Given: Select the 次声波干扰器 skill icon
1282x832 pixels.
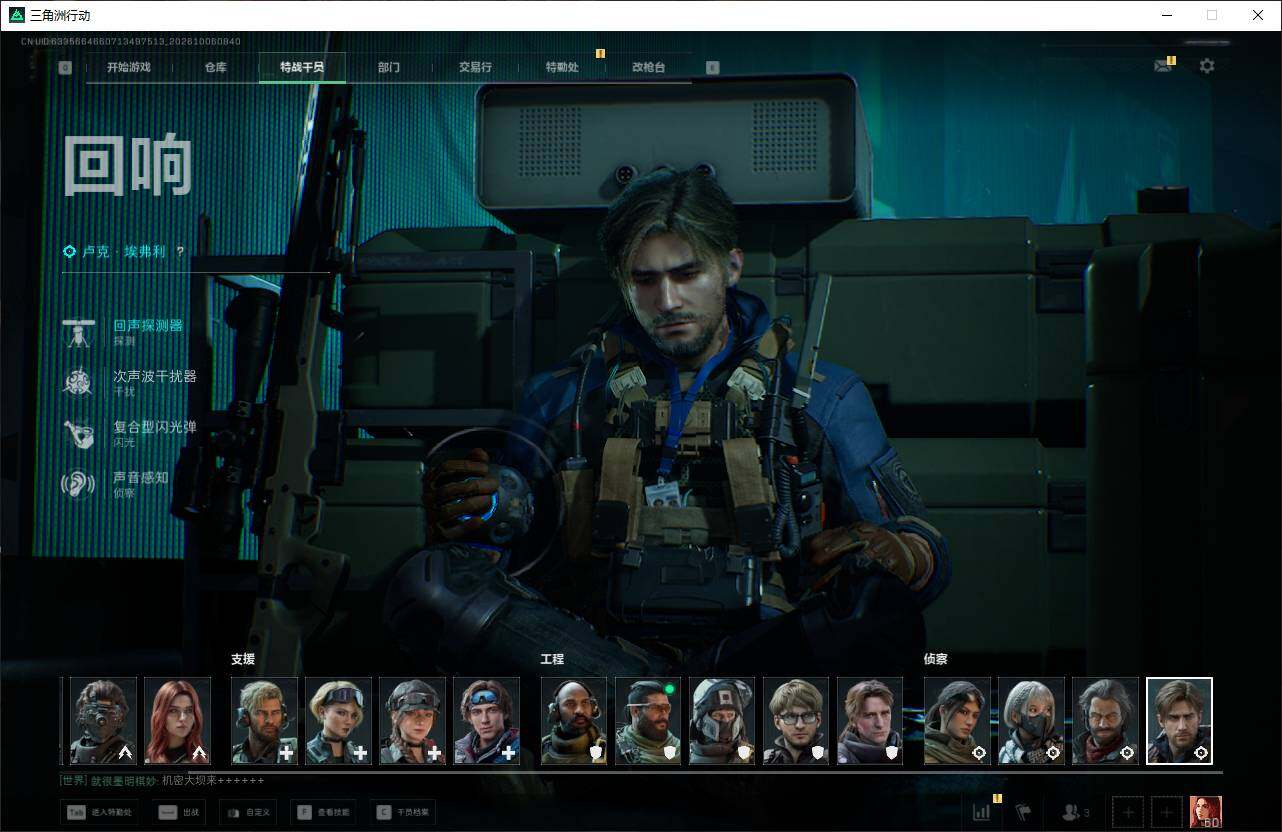Looking at the screenshot, I should (x=78, y=383).
